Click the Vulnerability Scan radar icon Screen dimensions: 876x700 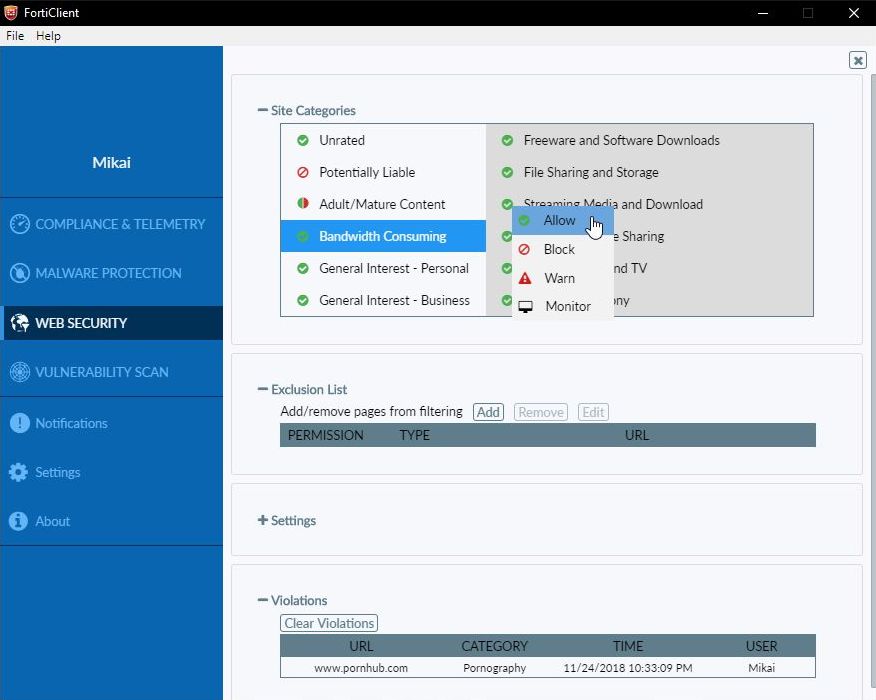19,372
